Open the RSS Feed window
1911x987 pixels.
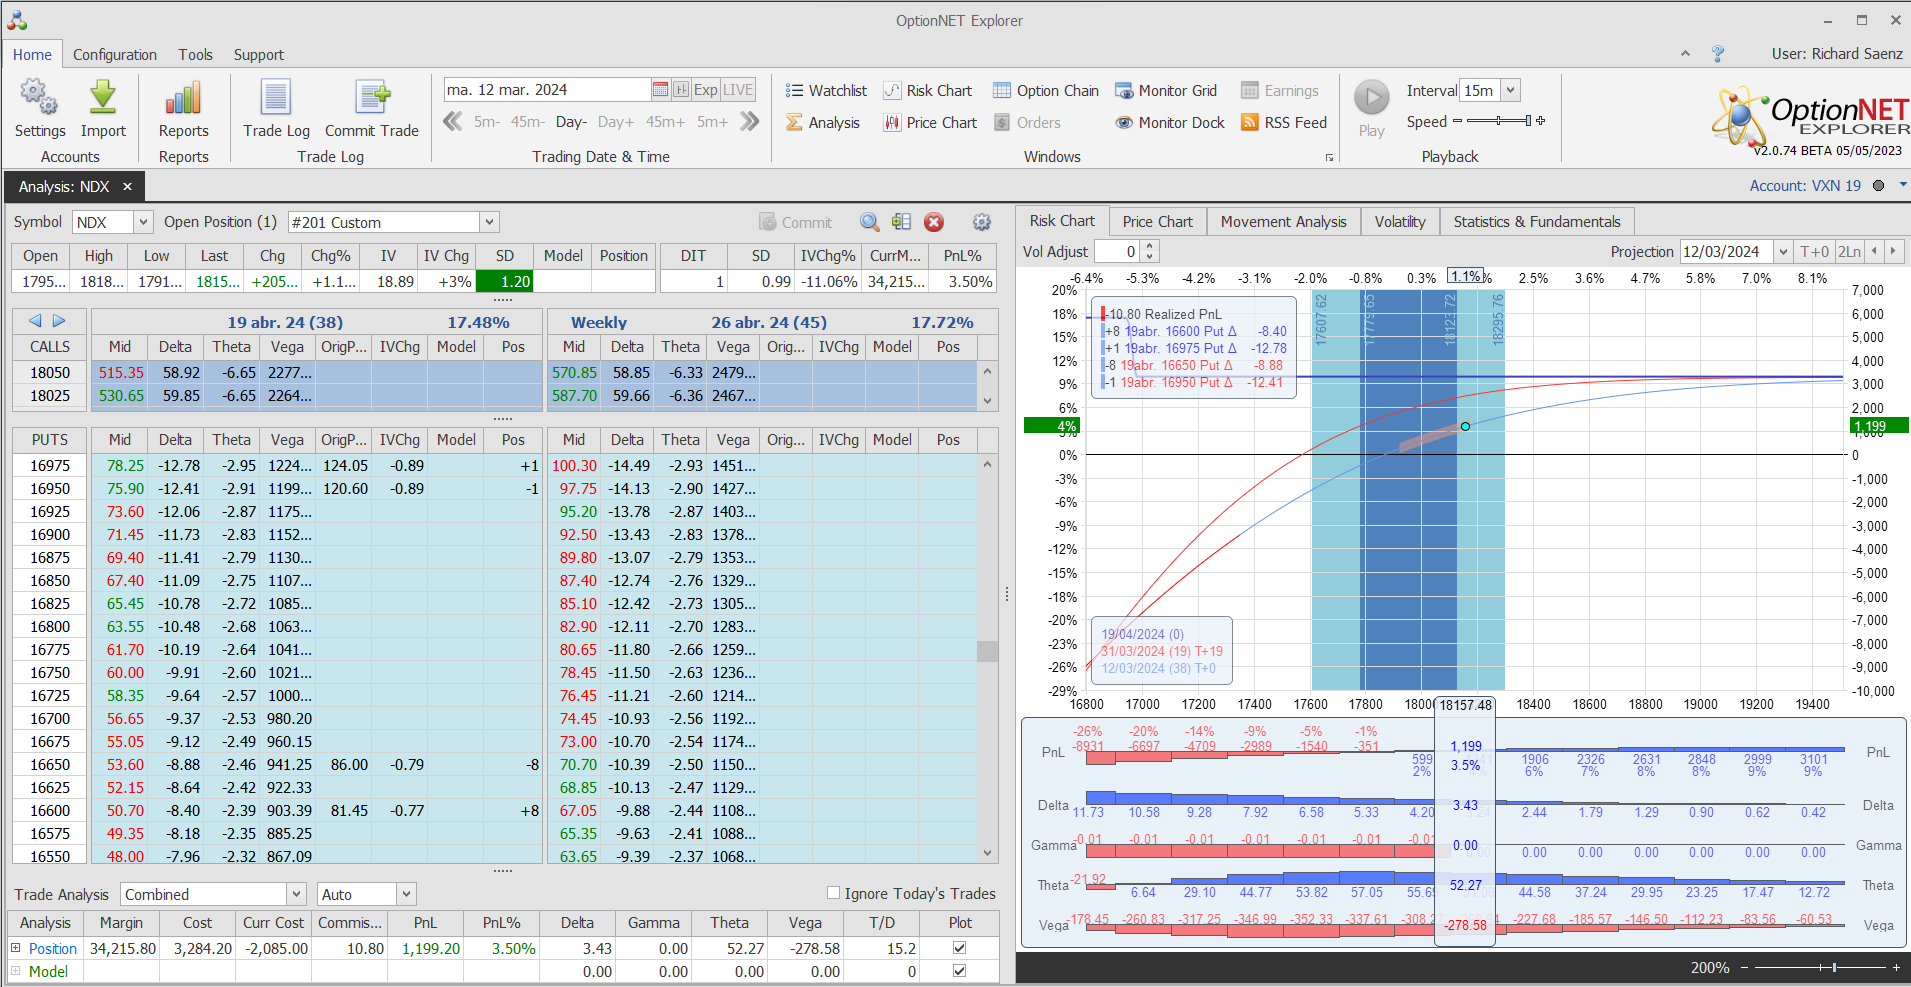[x=1283, y=123]
